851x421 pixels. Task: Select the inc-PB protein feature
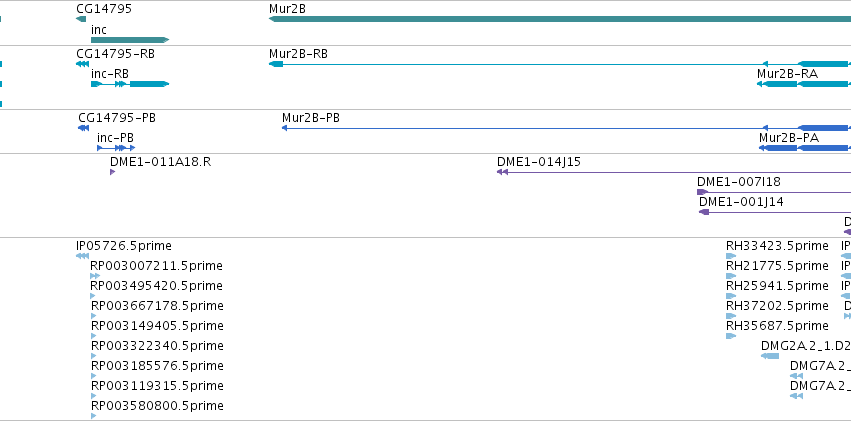coord(116,148)
